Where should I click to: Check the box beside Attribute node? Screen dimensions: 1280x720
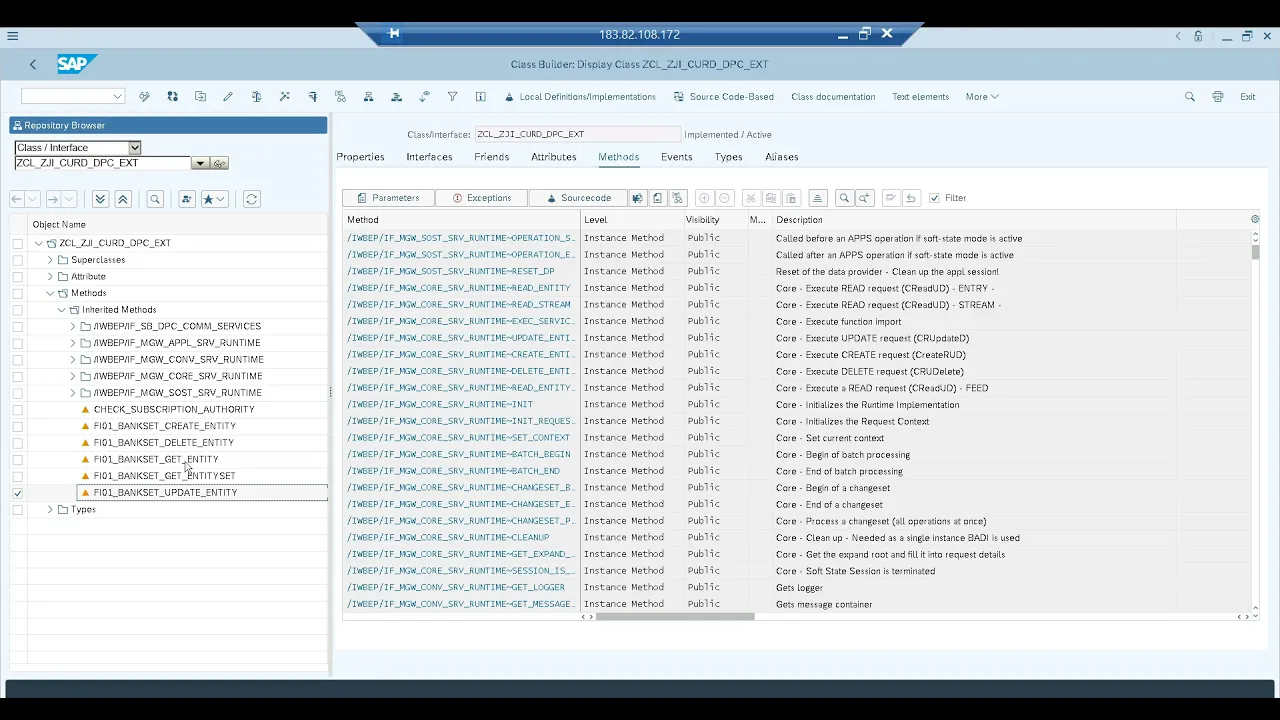[x=18, y=276]
